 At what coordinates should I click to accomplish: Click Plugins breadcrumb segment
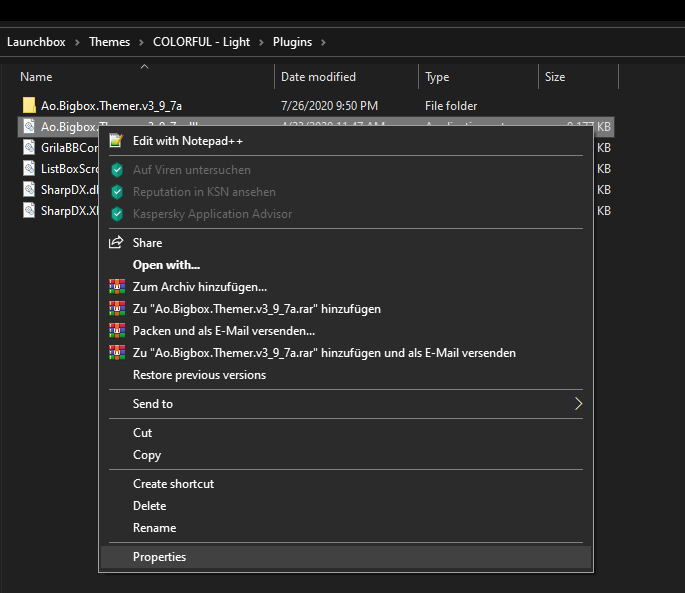(292, 42)
